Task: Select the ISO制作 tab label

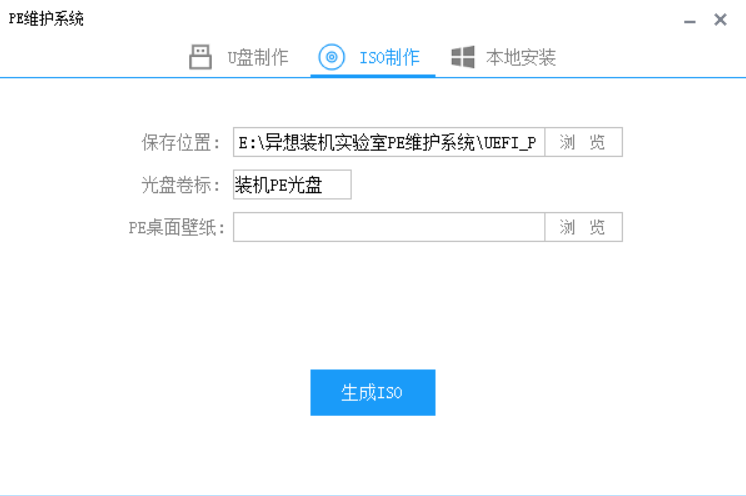Action: (389, 58)
